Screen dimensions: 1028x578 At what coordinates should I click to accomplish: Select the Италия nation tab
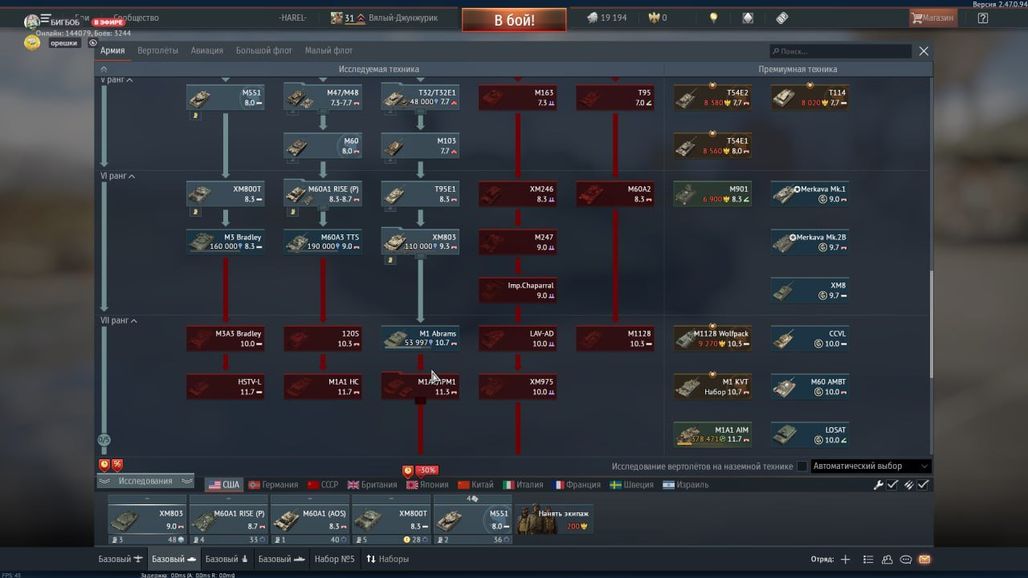click(x=523, y=485)
